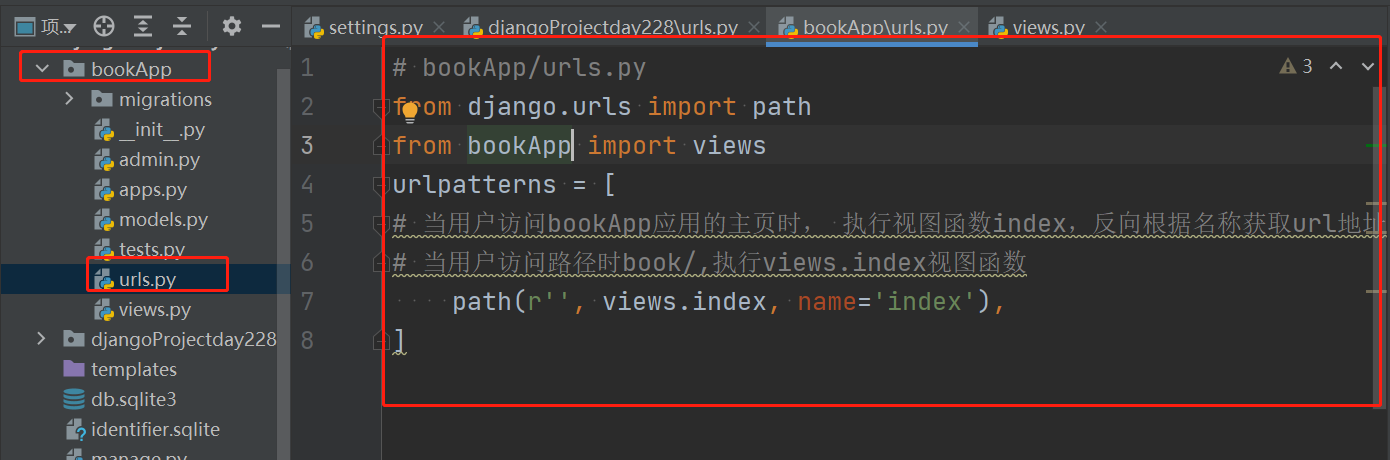Open models.py in the project tree
This screenshot has height=460, width=1390.
pyautogui.click(x=163, y=219)
